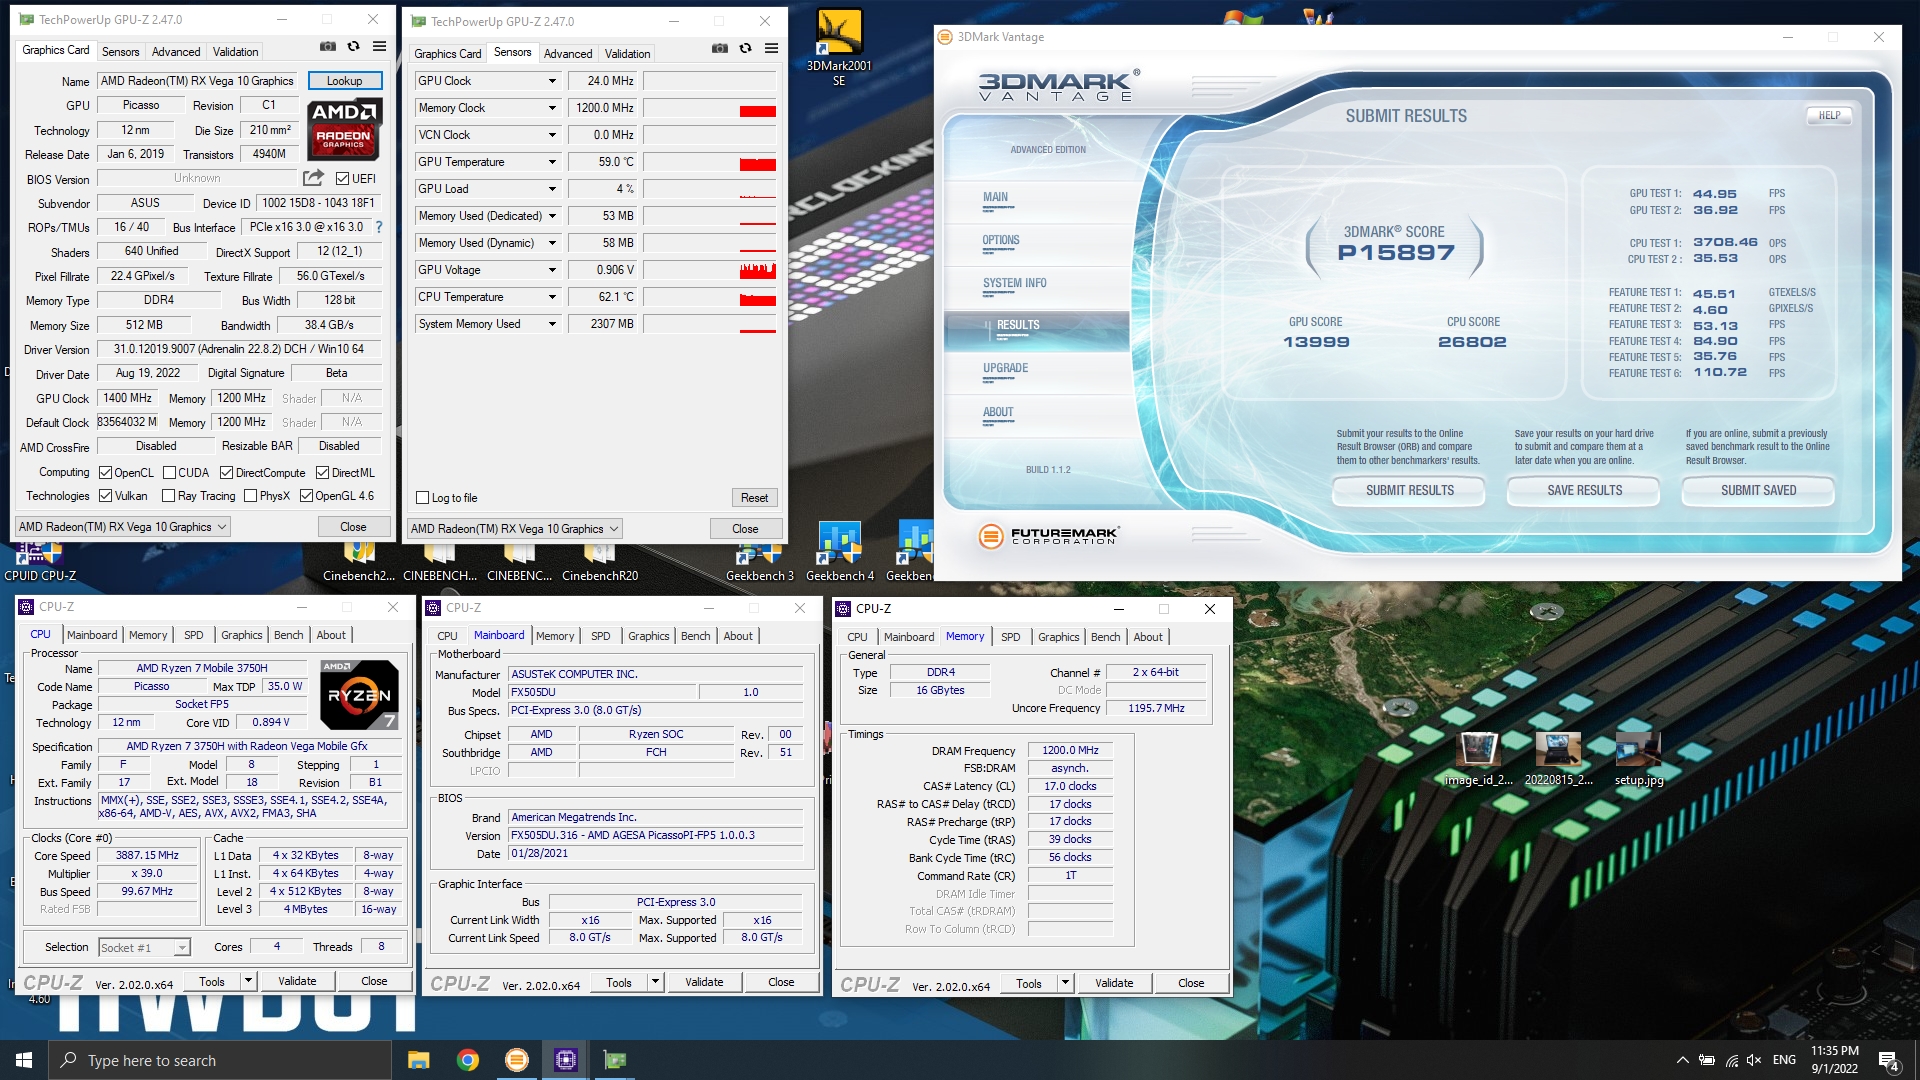This screenshot has height=1080, width=1920.
Task: Toggle the UEFI checkbox
Action: [x=342, y=179]
